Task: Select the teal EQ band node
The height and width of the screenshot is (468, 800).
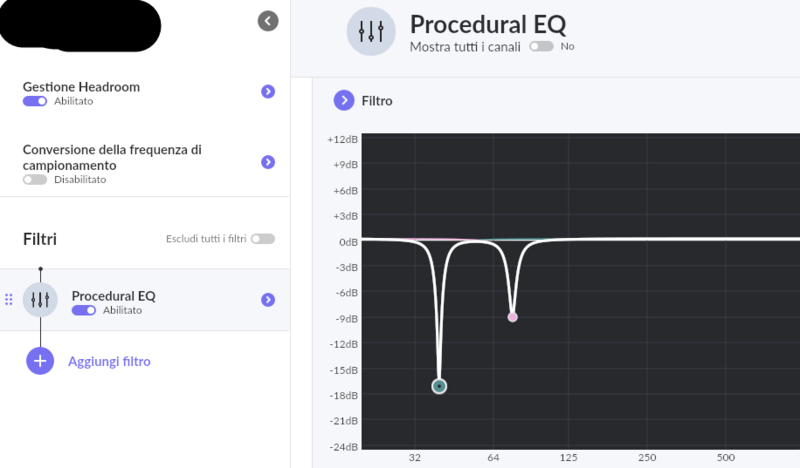Action: click(x=439, y=386)
